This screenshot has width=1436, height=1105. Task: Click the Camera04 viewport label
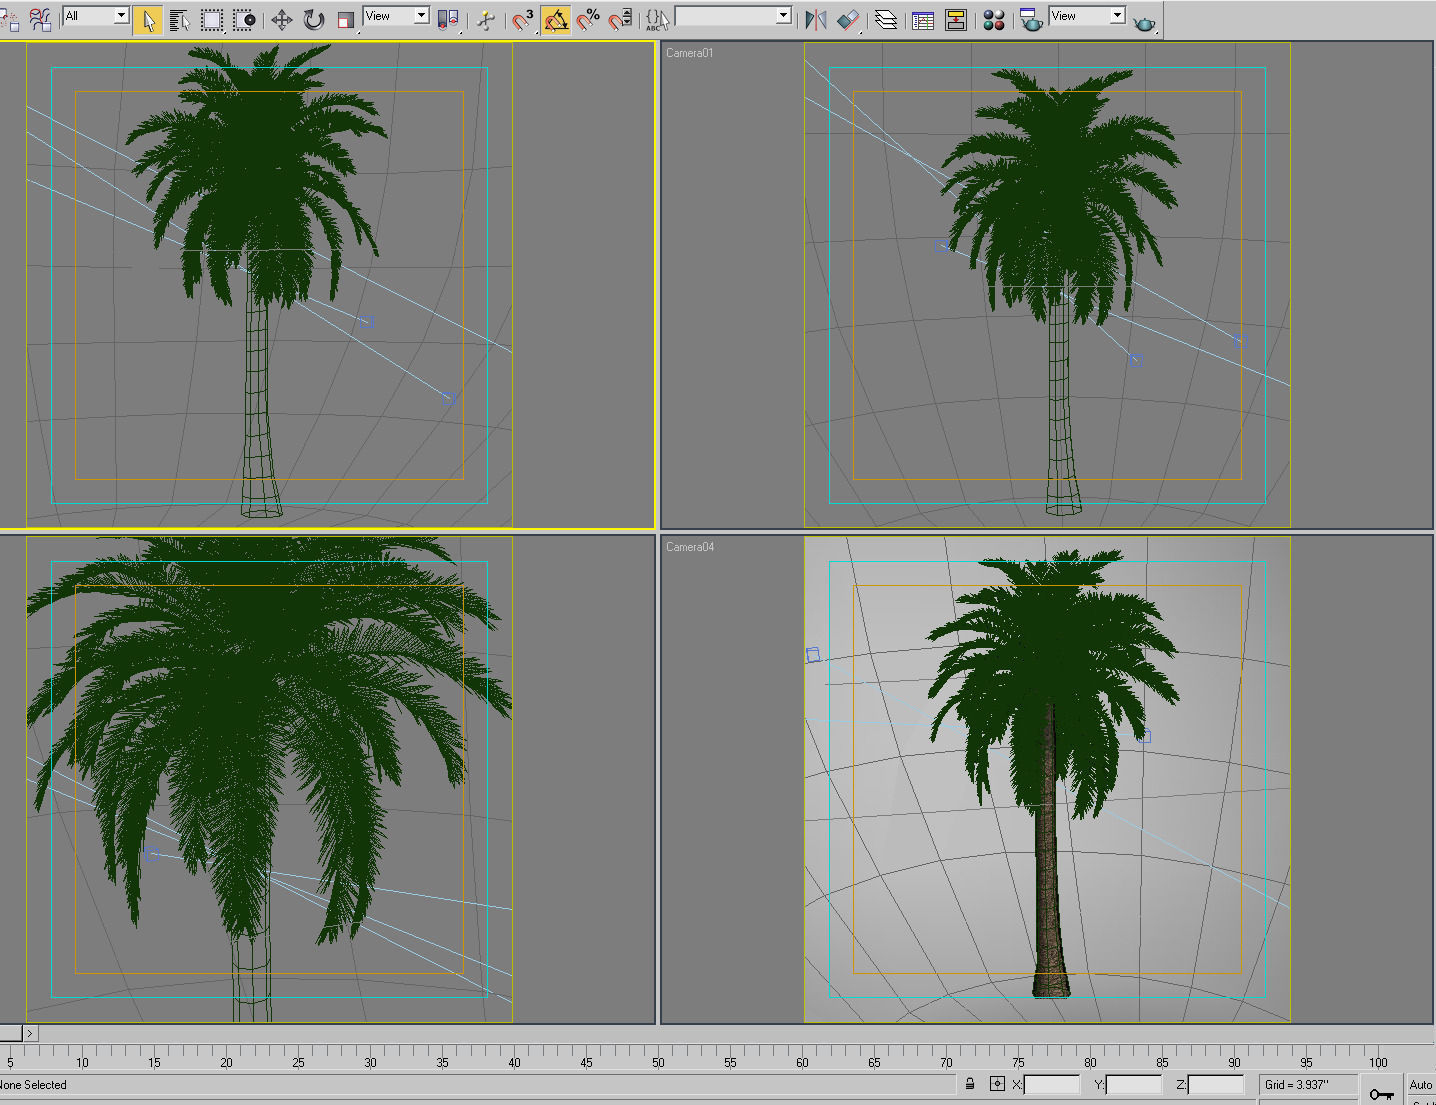coord(690,547)
